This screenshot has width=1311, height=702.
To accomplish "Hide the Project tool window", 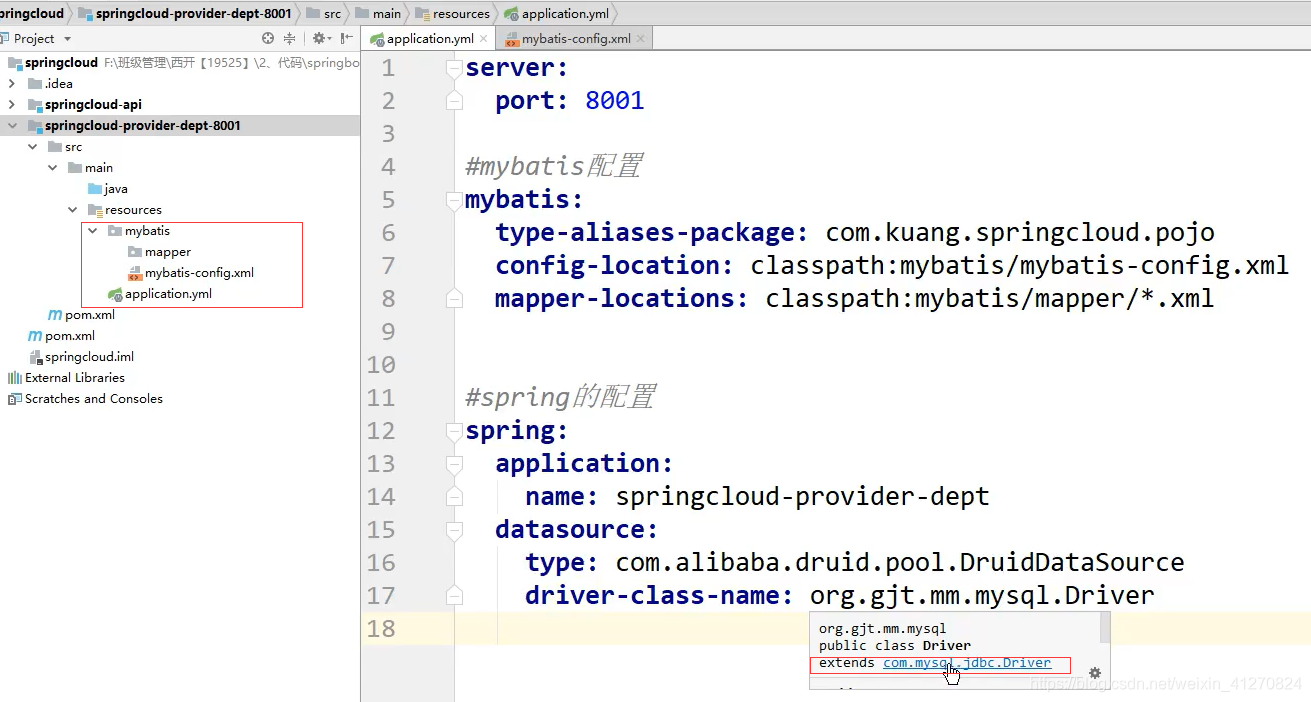I will pos(346,38).
